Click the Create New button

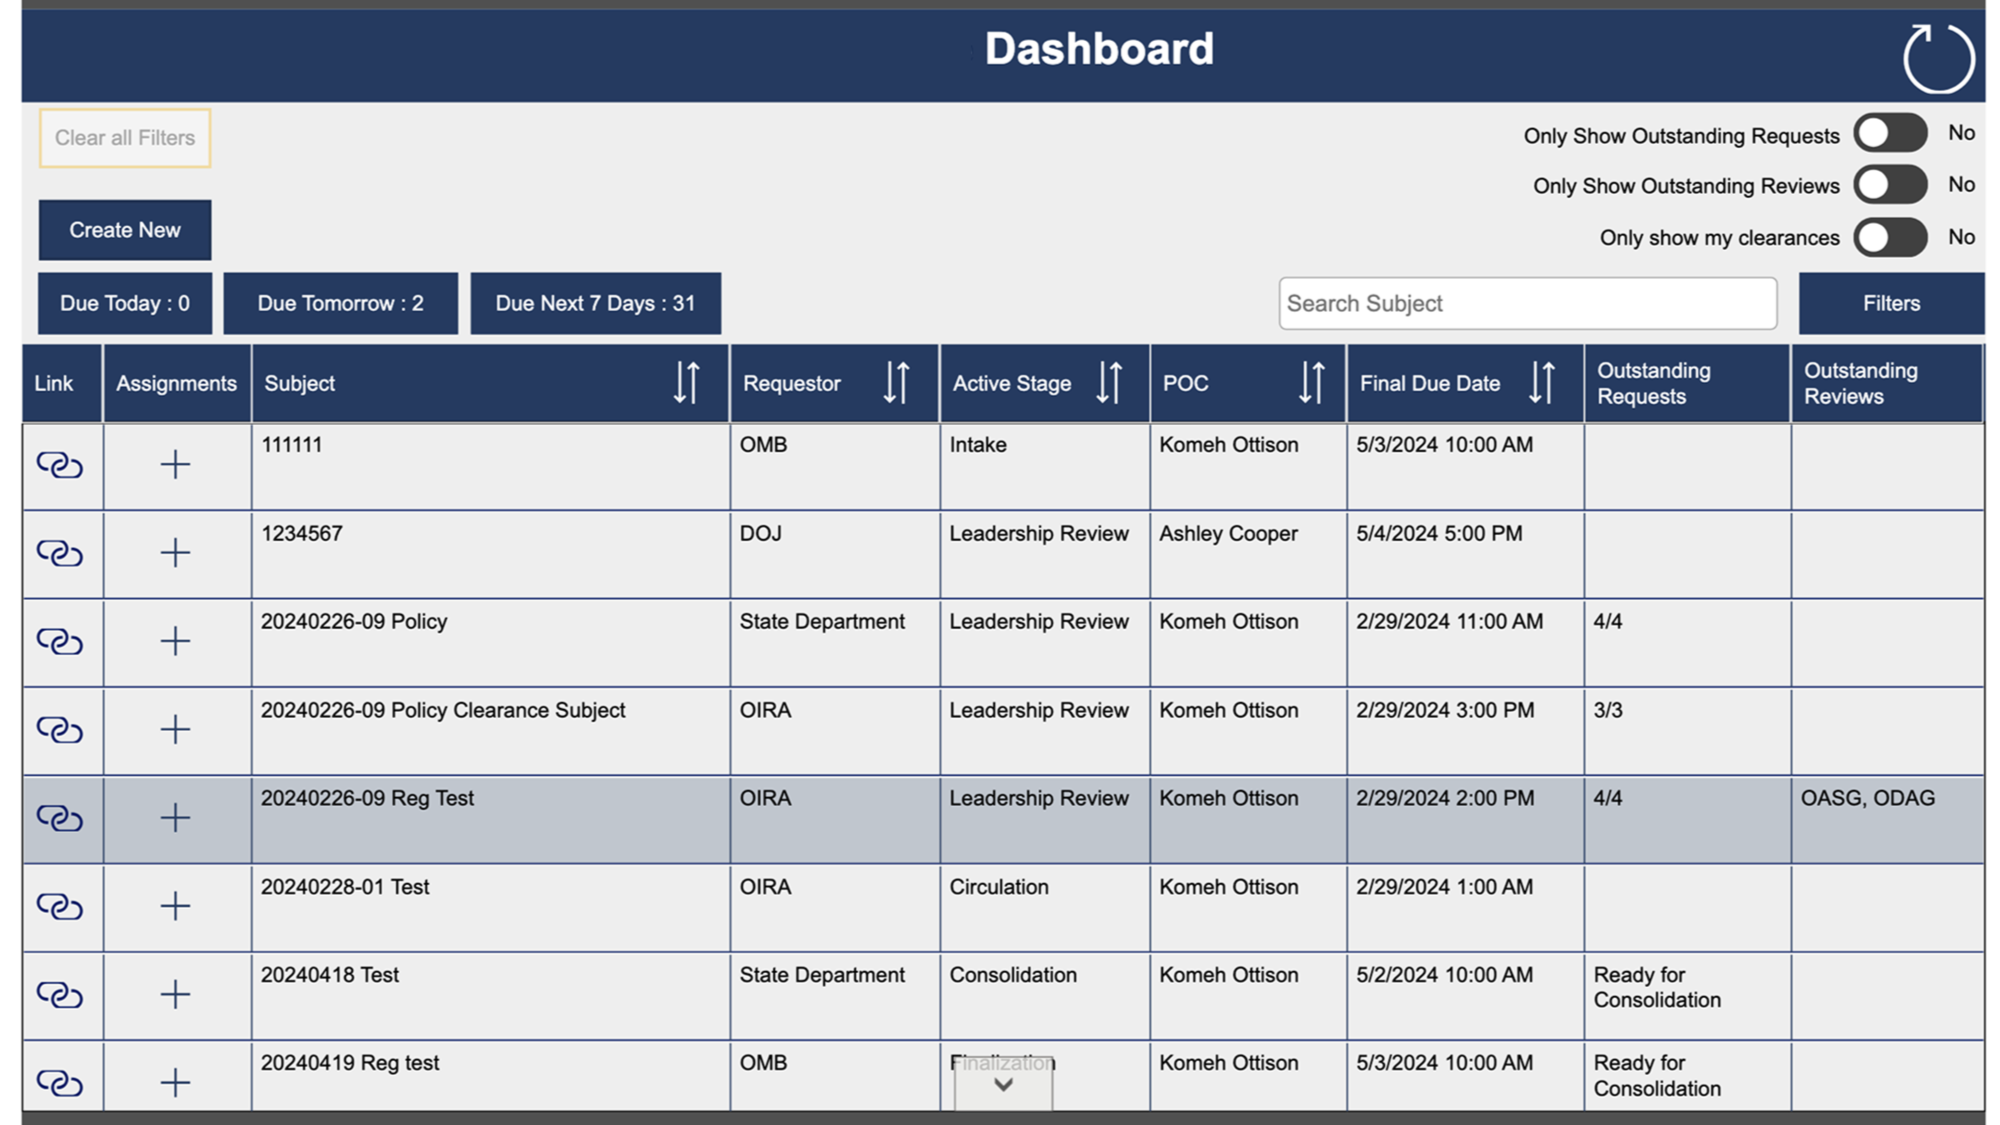click(125, 230)
